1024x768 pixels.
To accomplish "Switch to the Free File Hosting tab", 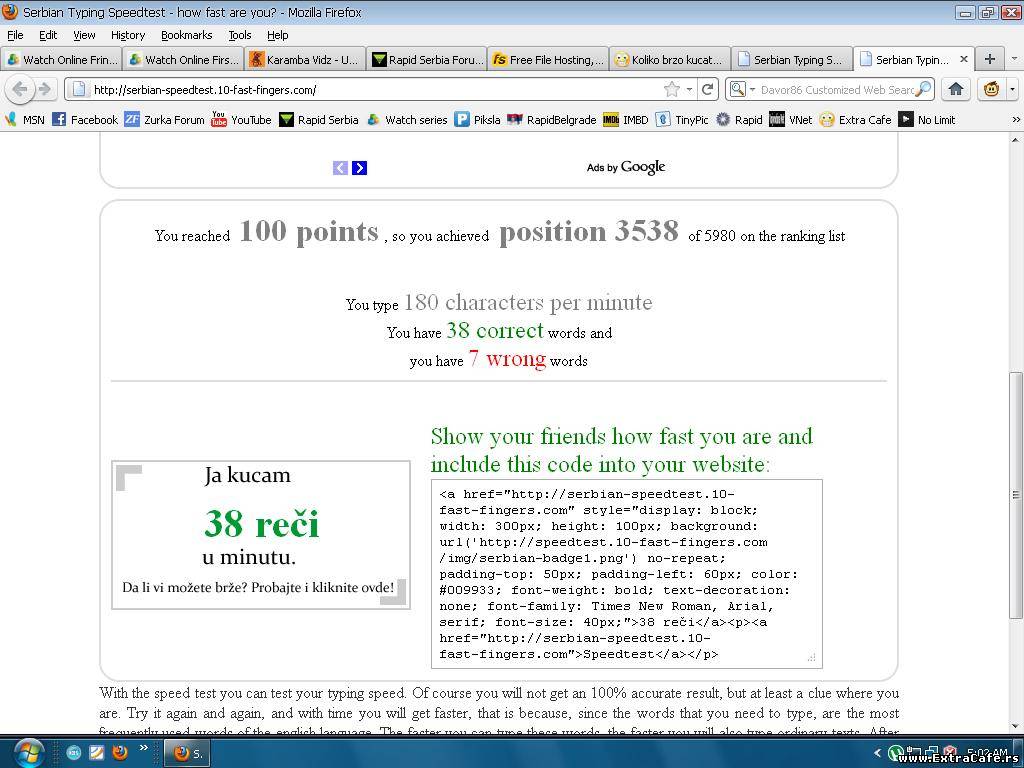I will (x=547, y=59).
